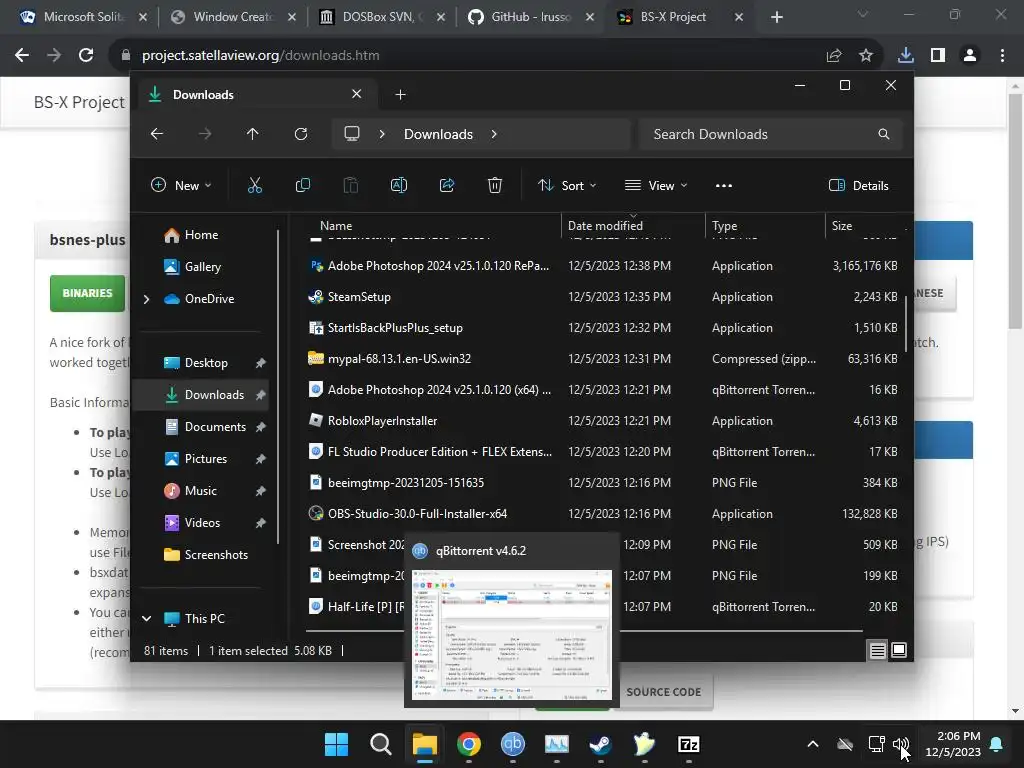Open Chrome tab search chevron

tap(863, 14)
